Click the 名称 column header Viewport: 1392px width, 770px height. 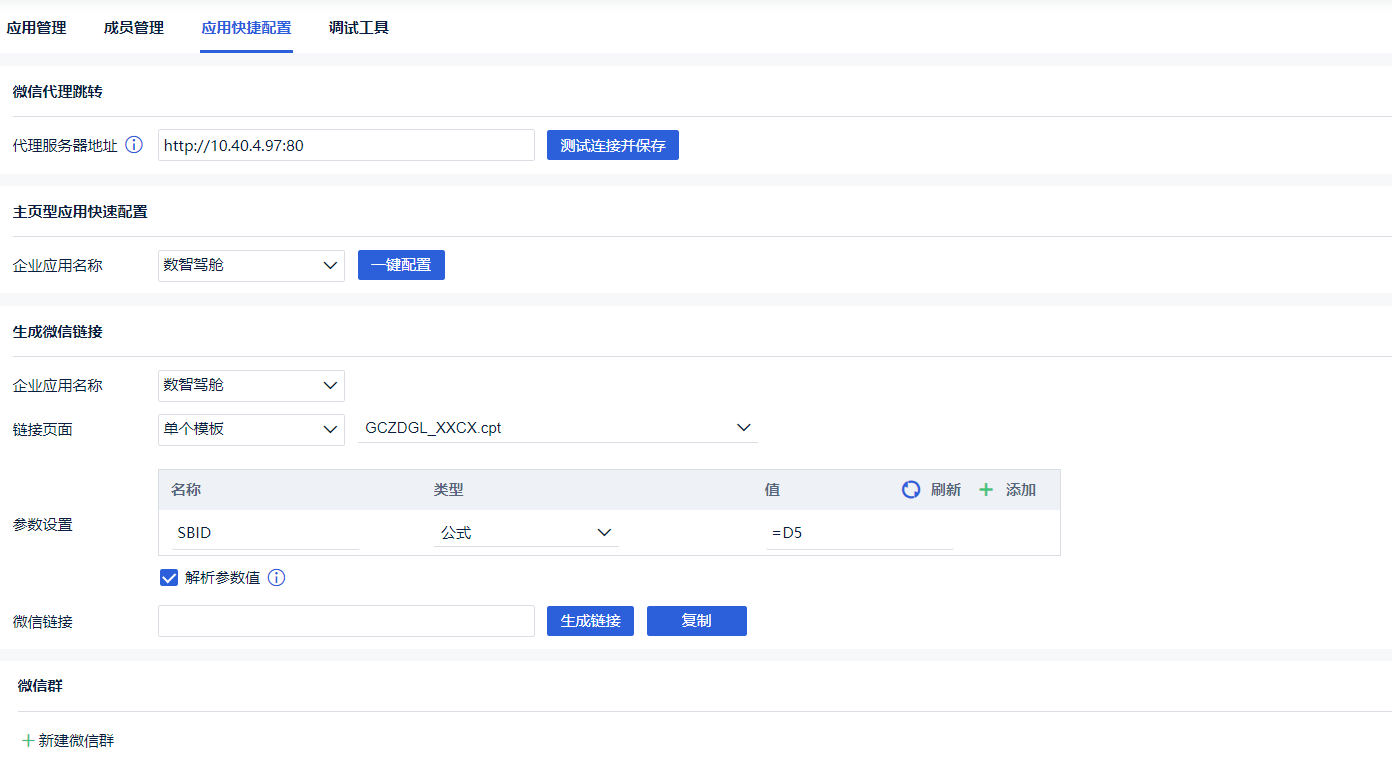click(x=186, y=490)
